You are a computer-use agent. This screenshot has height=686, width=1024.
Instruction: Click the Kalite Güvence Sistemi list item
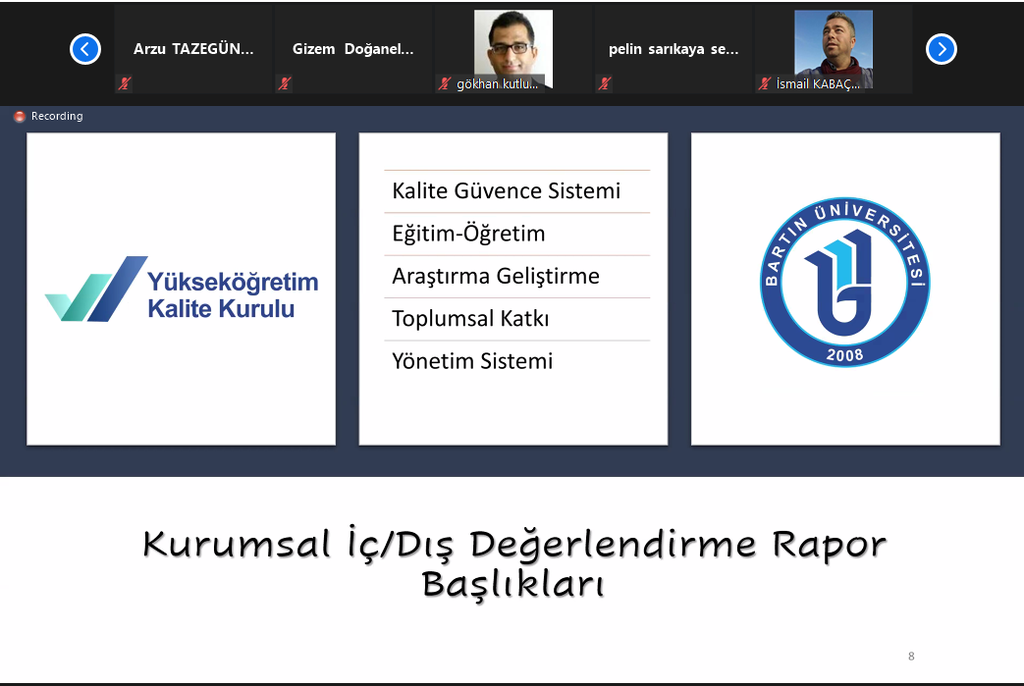tap(506, 191)
